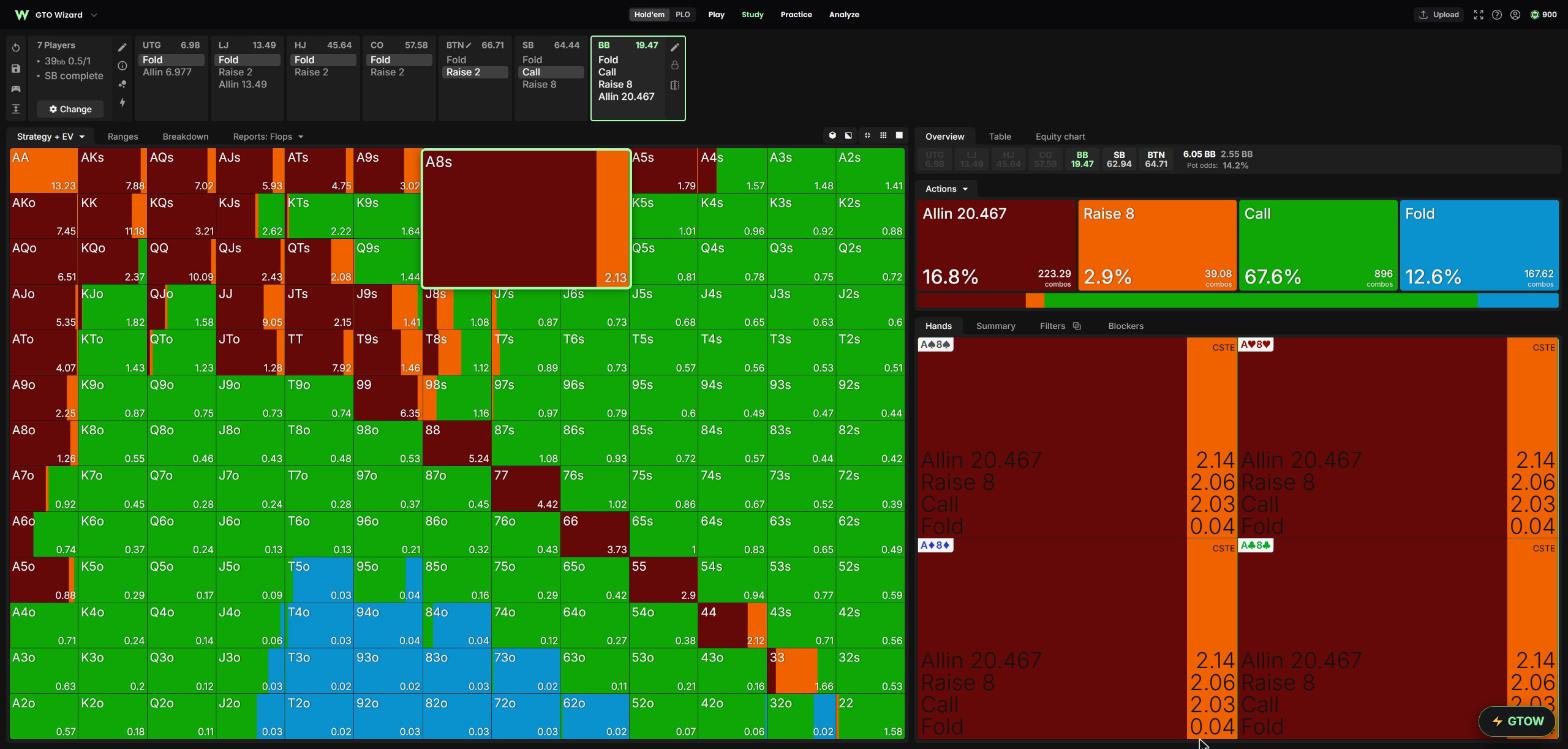The image size is (1568, 749).
Task: Open the GTO Wizard dropdown chevron
Action: pos(94,15)
